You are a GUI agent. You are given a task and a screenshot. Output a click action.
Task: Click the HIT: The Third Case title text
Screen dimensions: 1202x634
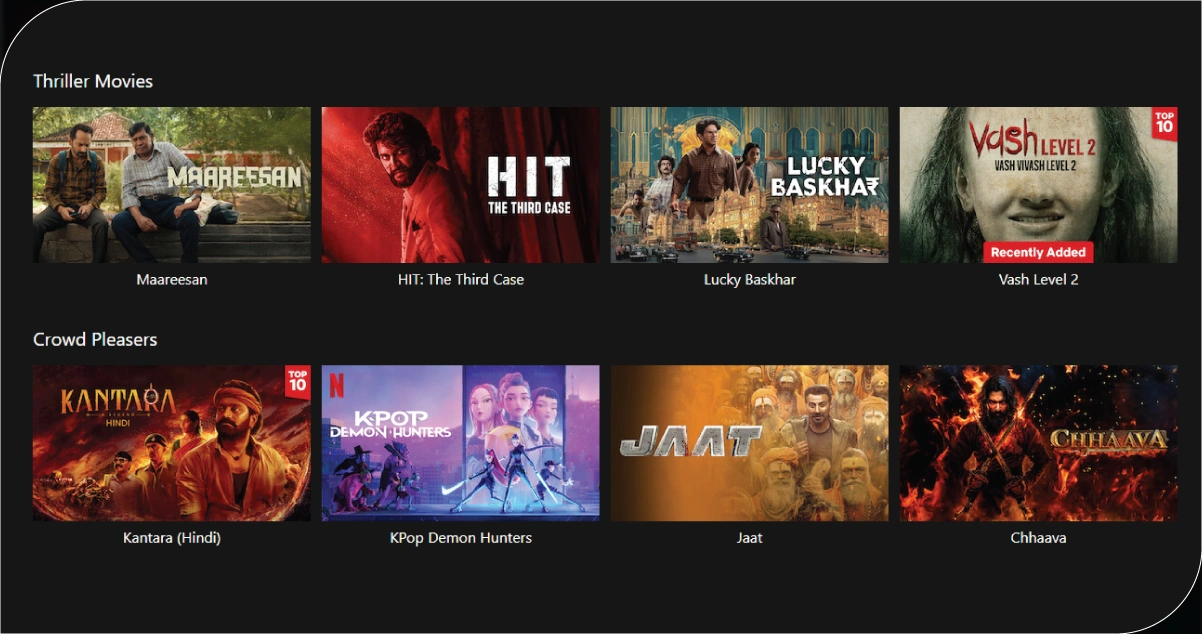[460, 280]
